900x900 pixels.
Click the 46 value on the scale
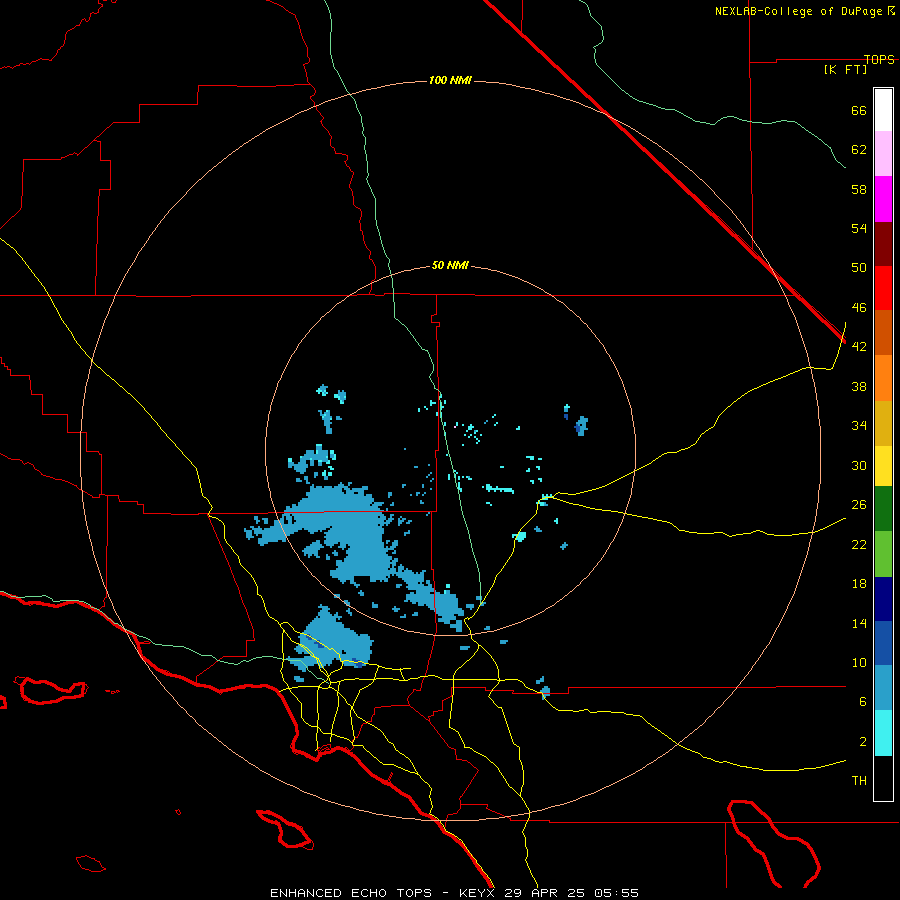coord(859,308)
